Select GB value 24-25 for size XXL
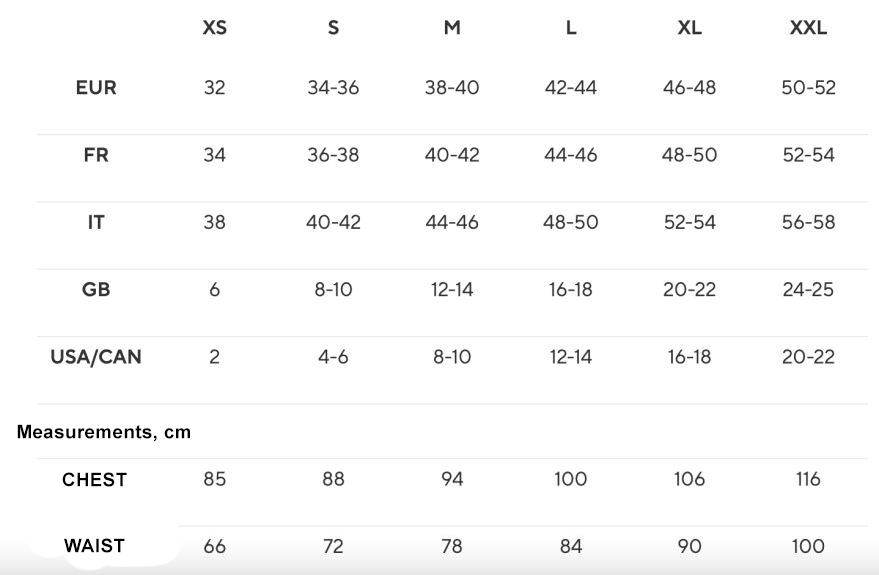Image resolution: width=879 pixels, height=575 pixels. click(x=808, y=290)
